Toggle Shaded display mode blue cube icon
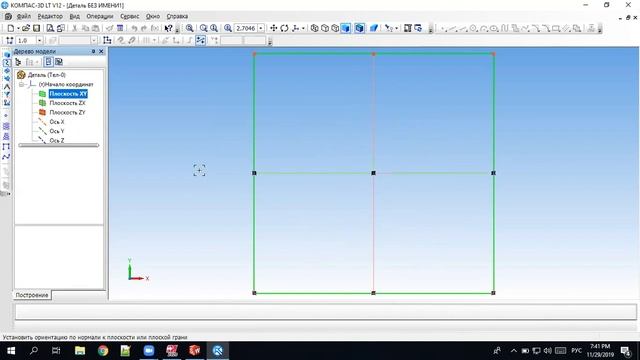The width and height of the screenshot is (640, 360). [x=346, y=28]
